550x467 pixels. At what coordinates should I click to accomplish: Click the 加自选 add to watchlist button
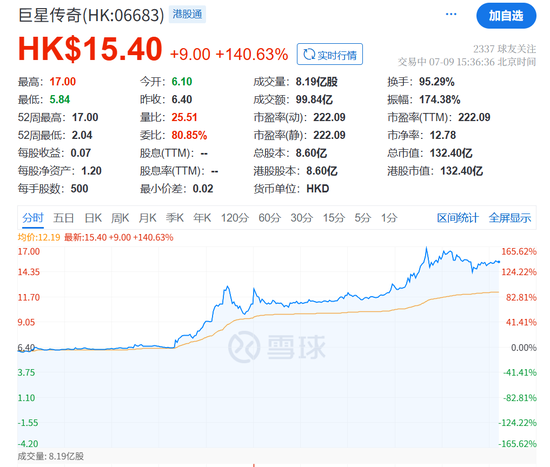[506, 16]
